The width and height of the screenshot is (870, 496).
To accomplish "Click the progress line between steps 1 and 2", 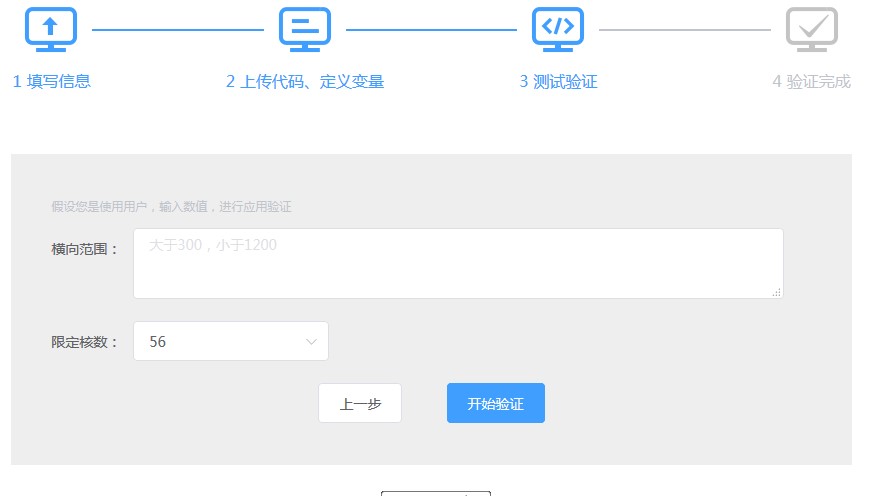I will [178, 30].
